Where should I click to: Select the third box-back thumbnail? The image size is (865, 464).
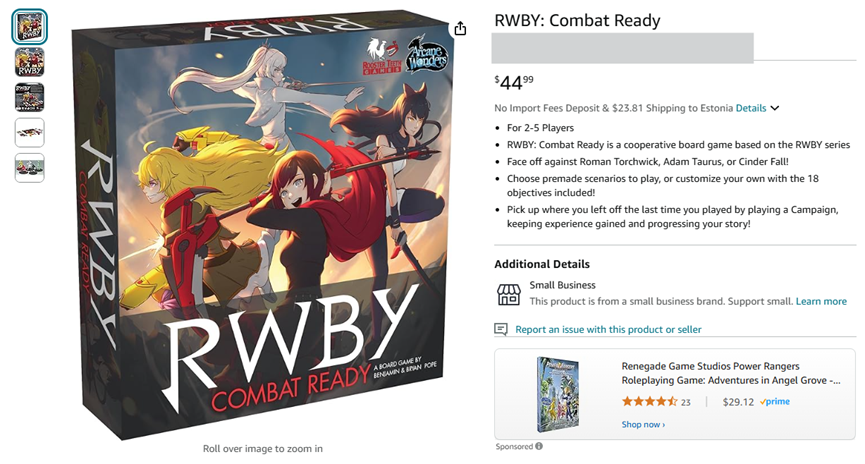click(29, 97)
